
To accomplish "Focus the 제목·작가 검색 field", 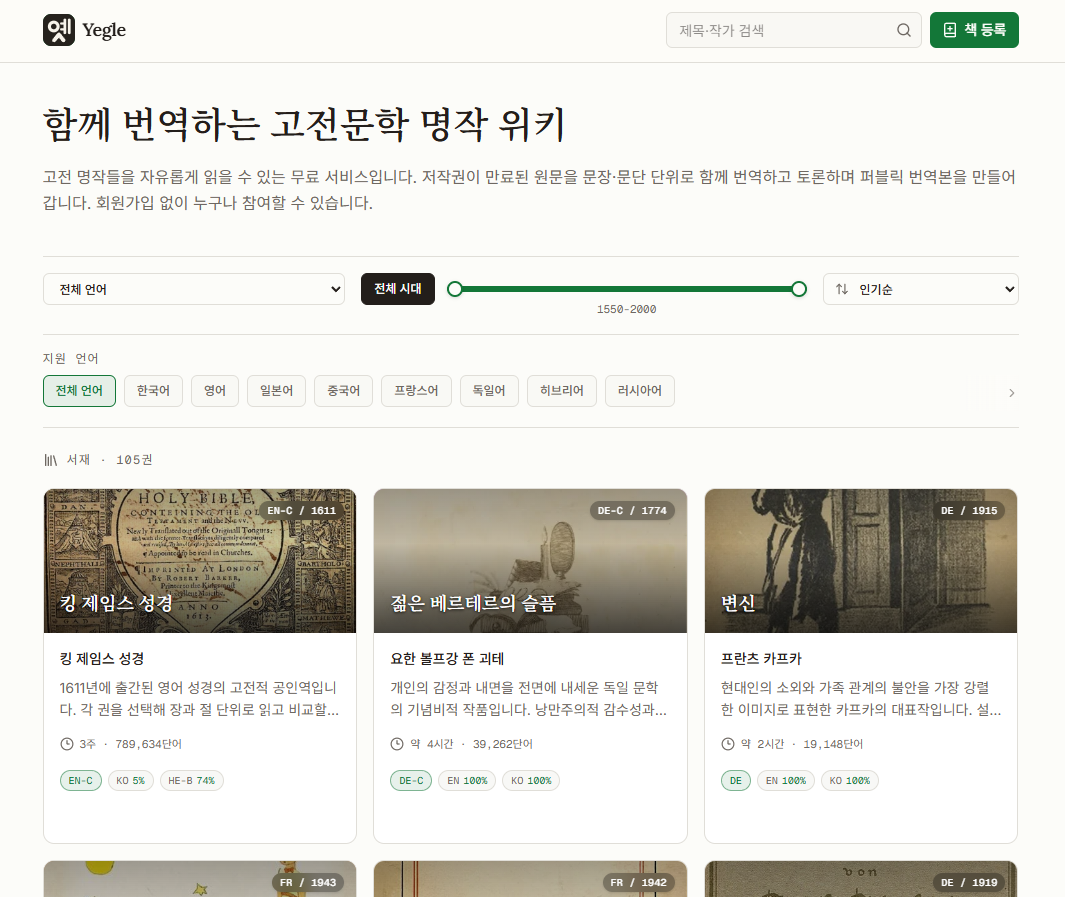I will point(793,30).
